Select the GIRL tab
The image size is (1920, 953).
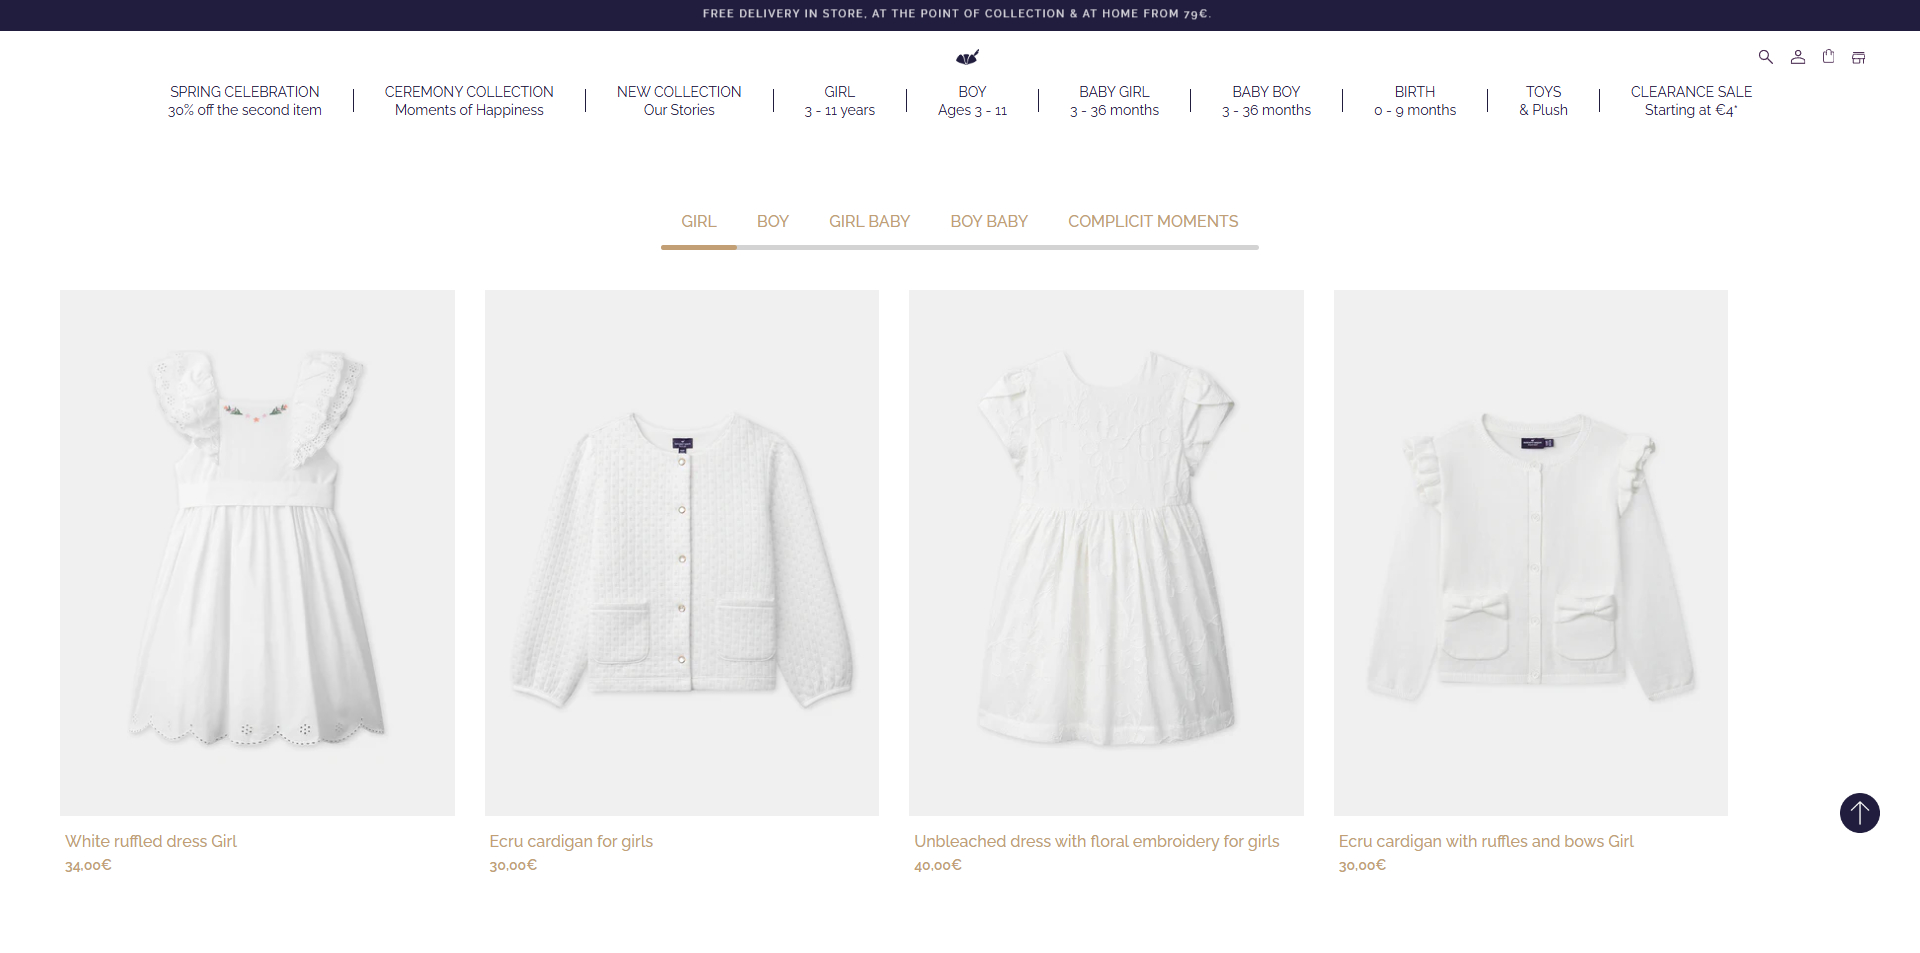(699, 221)
